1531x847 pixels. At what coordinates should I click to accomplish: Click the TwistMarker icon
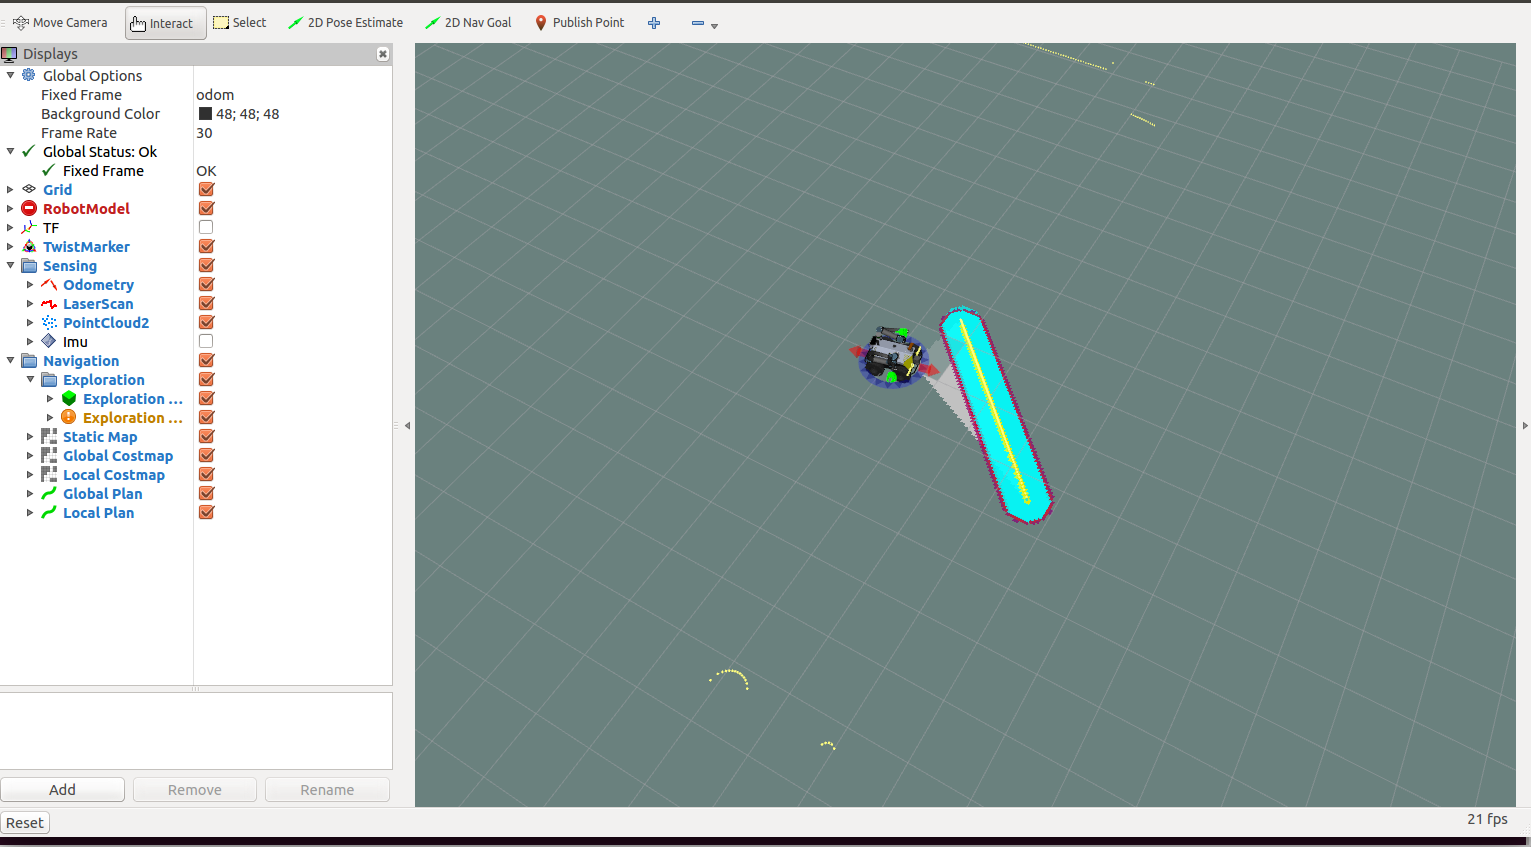29,246
